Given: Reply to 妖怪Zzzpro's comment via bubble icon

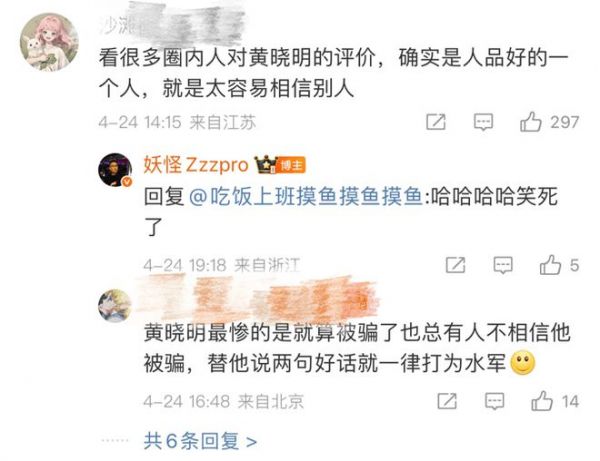Looking at the screenshot, I should (x=503, y=265).
